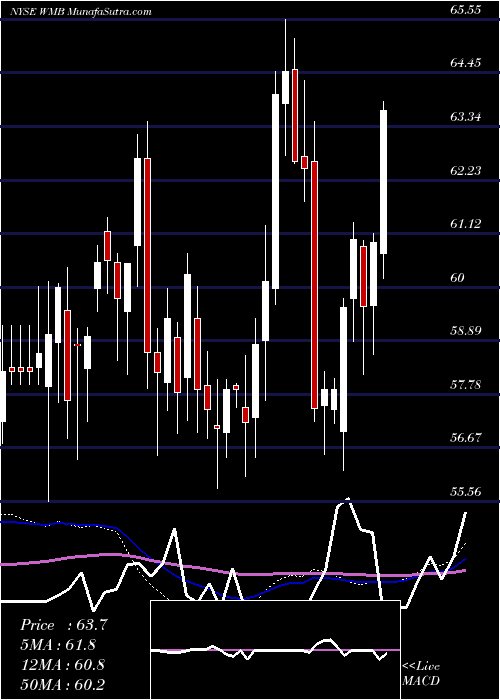This screenshot has width=500, height=700.
Task: Click the 61.12 price axis label
Action: tap(466, 224)
